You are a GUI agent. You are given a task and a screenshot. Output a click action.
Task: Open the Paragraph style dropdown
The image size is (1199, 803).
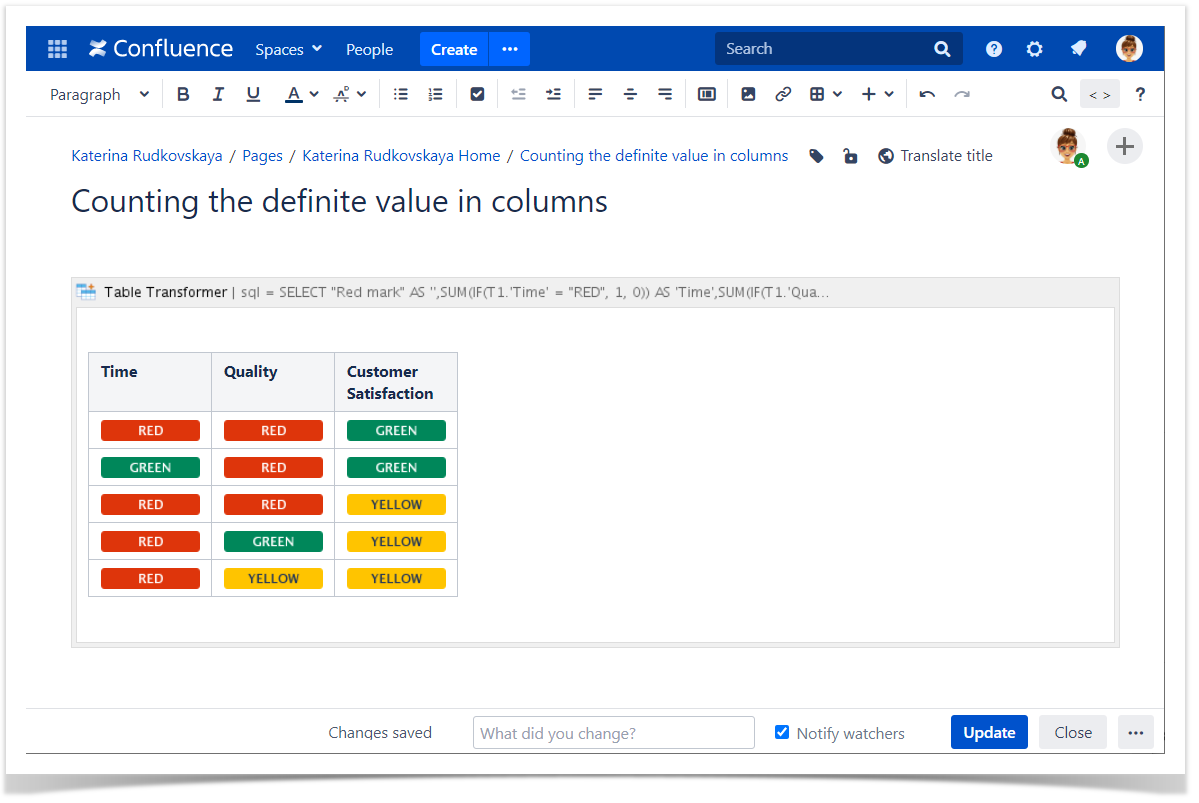(x=99, y=94)
